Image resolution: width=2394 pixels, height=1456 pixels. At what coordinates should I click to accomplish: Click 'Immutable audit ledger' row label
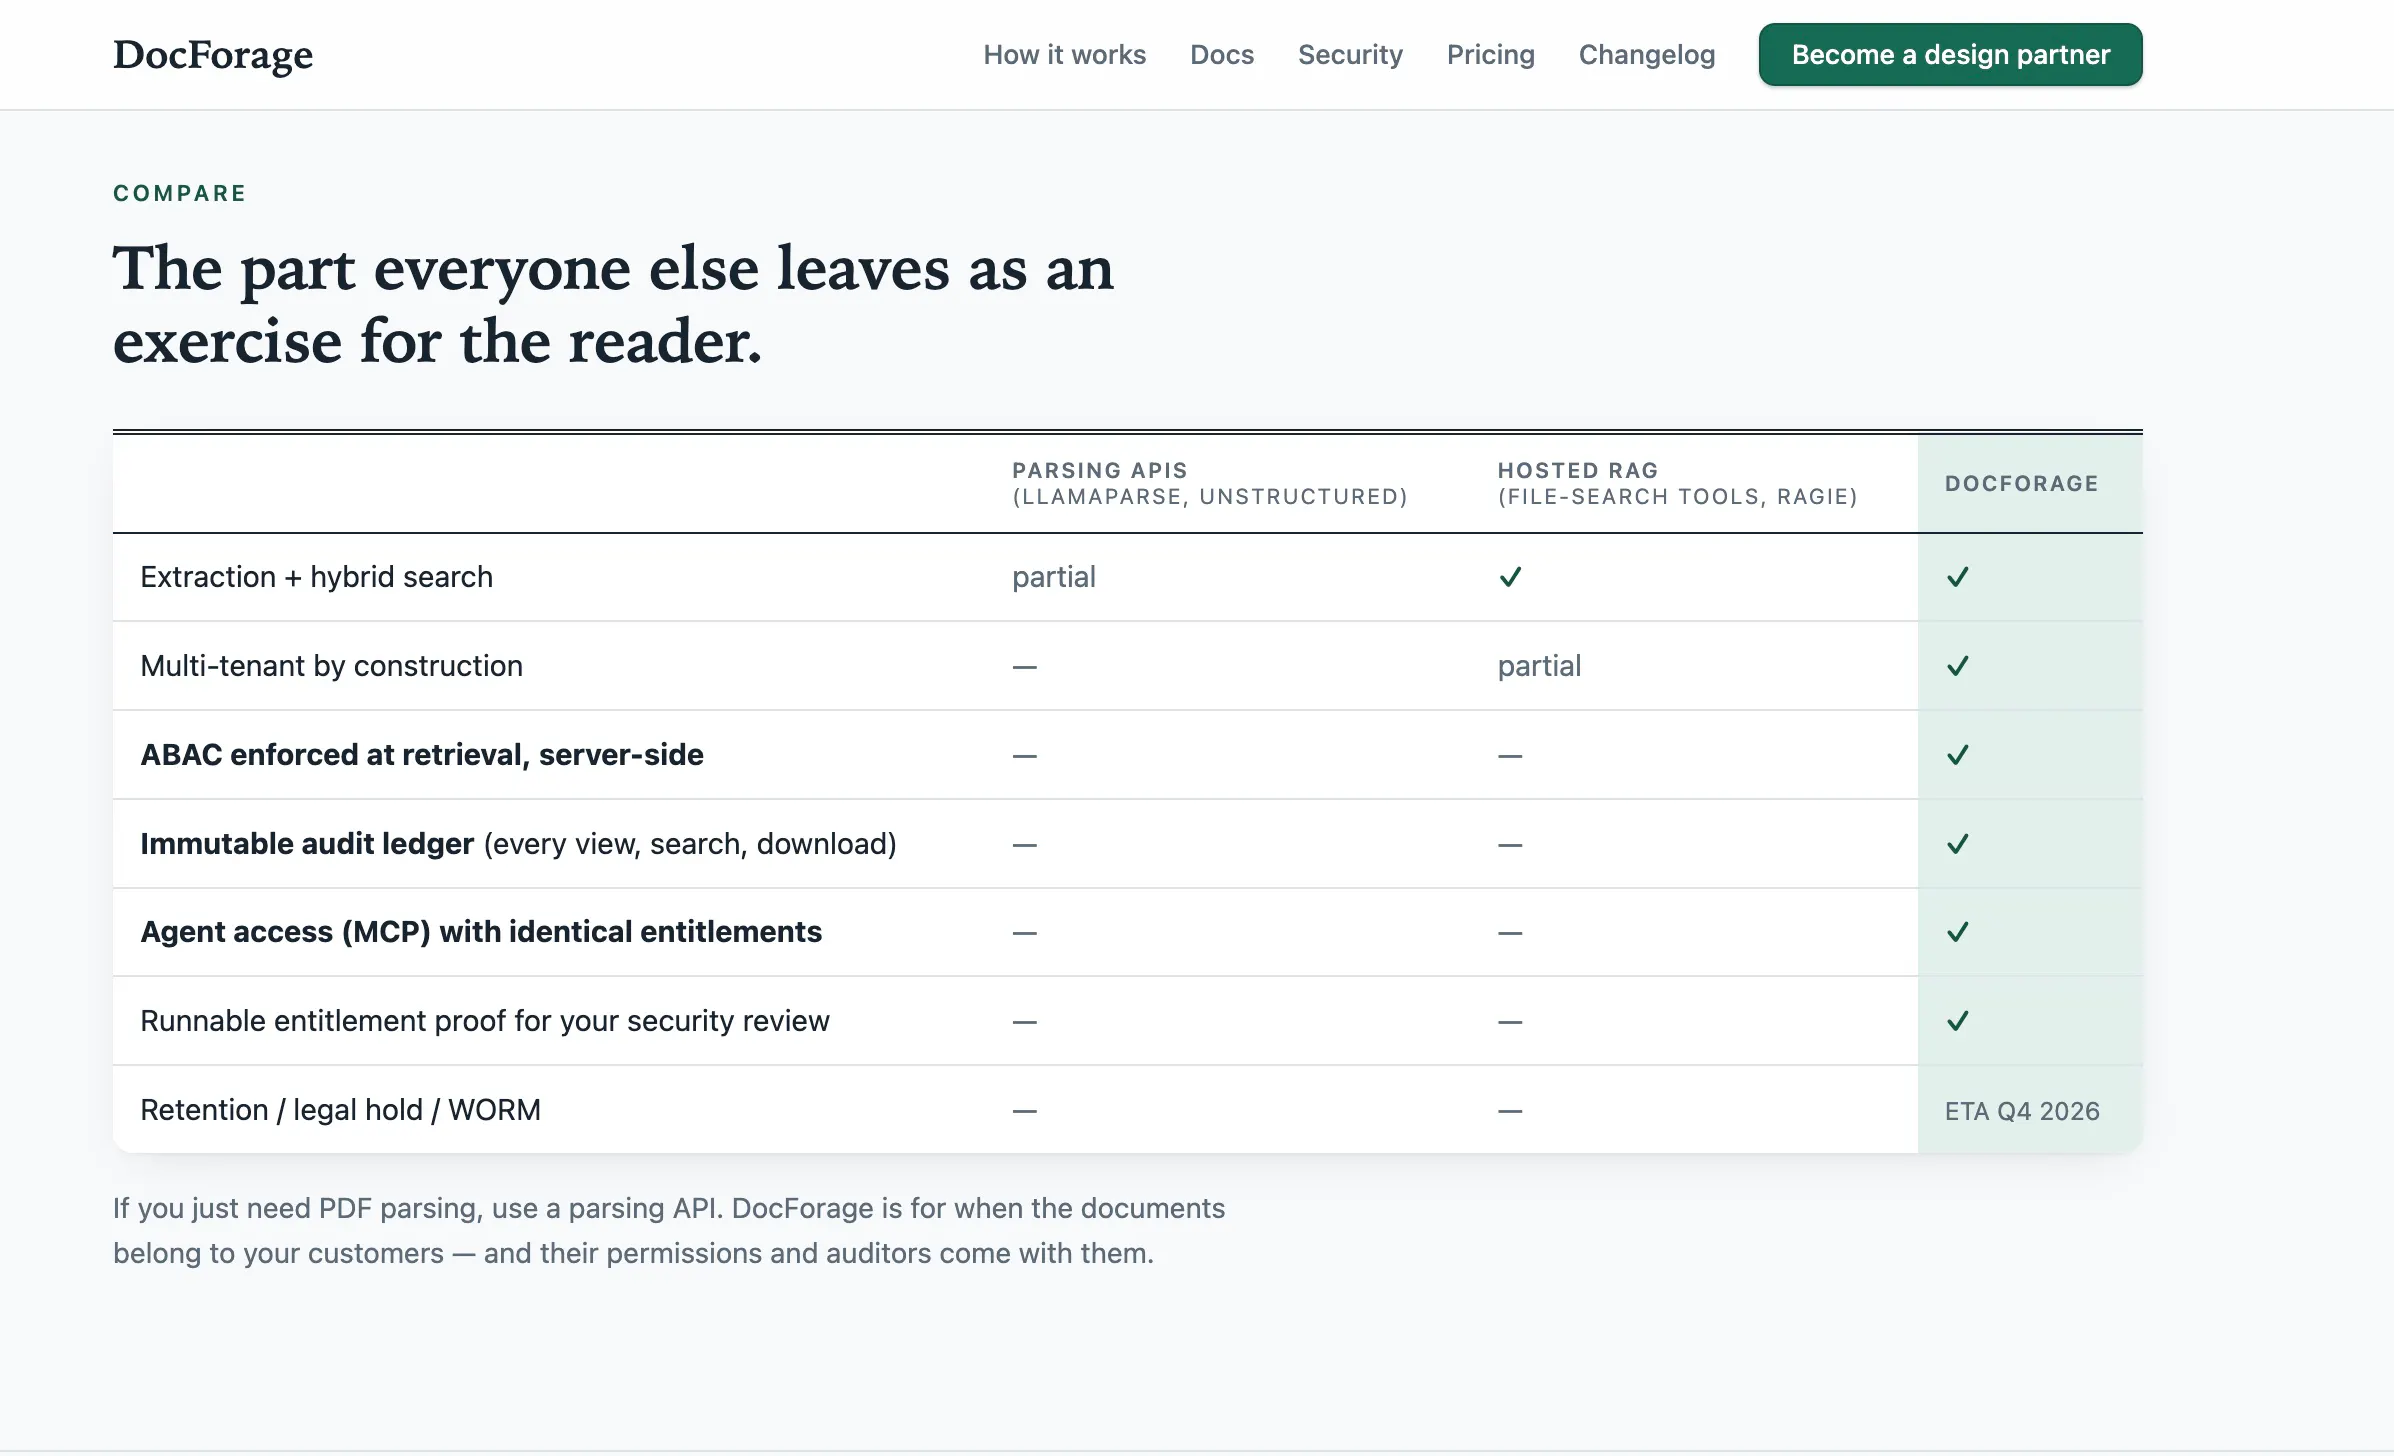point(307,844)
